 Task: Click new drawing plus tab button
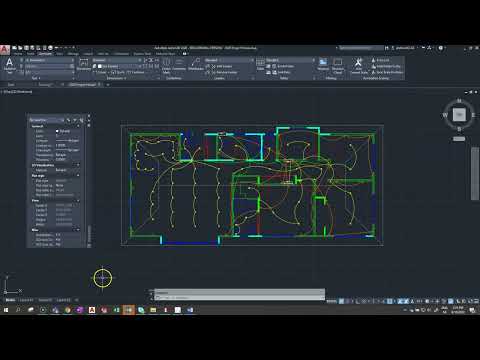click(108, 85)
